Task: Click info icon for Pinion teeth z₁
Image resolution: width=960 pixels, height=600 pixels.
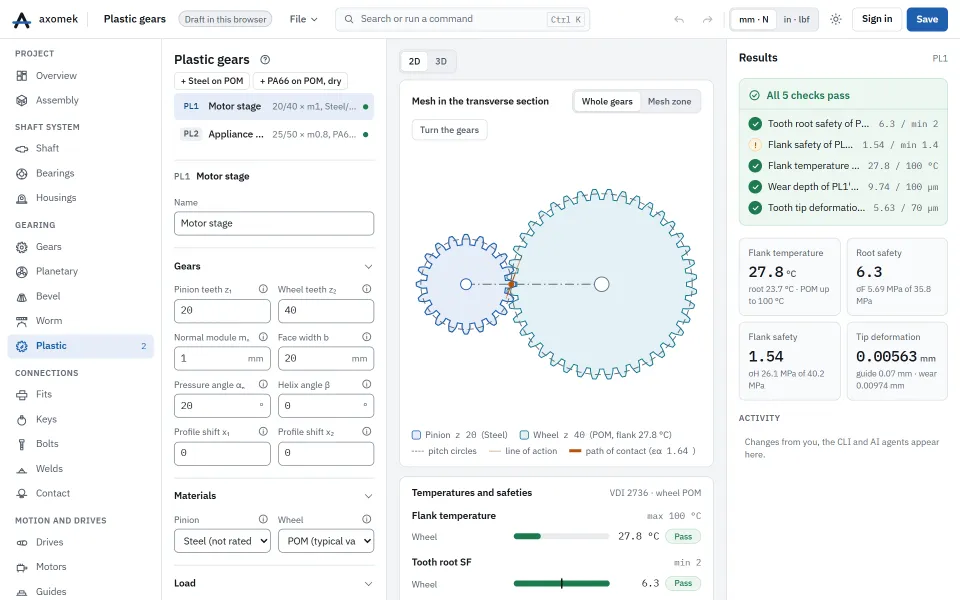Action: click(x=263, y=289)
